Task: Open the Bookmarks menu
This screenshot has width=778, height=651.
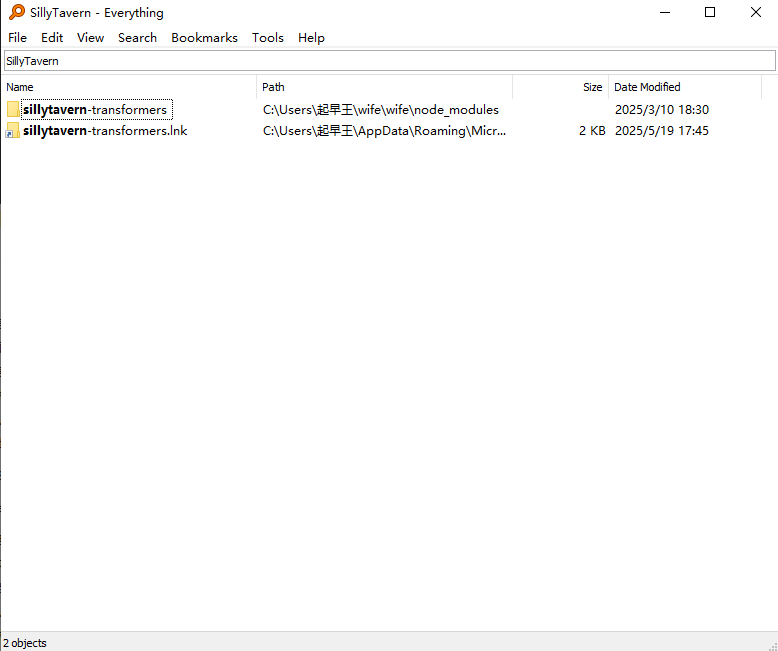Action: [204, 38]
